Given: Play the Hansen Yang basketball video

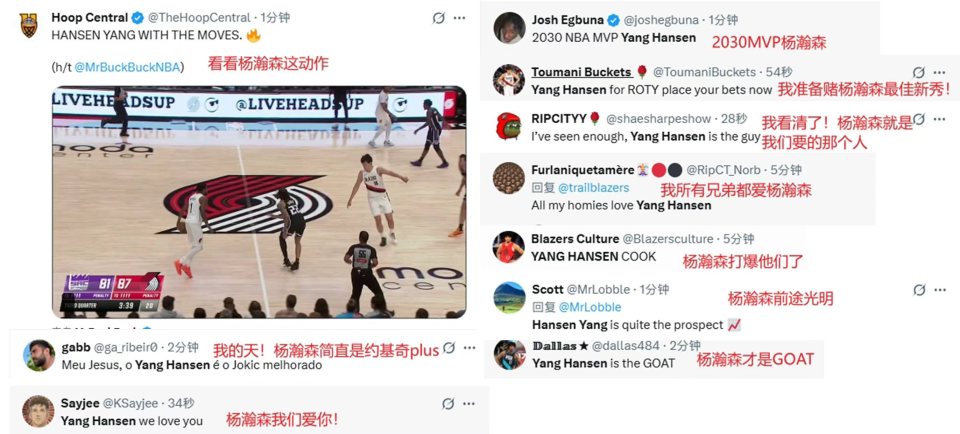Looking at the screenshot, I should pos(259,202).
